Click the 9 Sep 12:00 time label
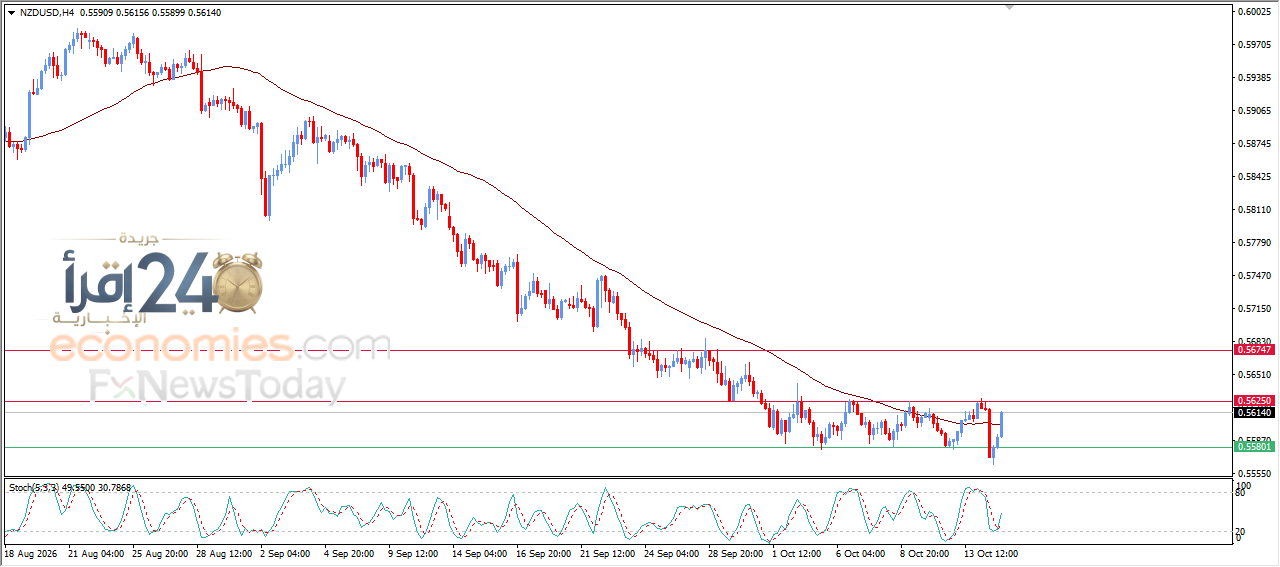This screenshot has height=567, width=1280. coord(414,553)
